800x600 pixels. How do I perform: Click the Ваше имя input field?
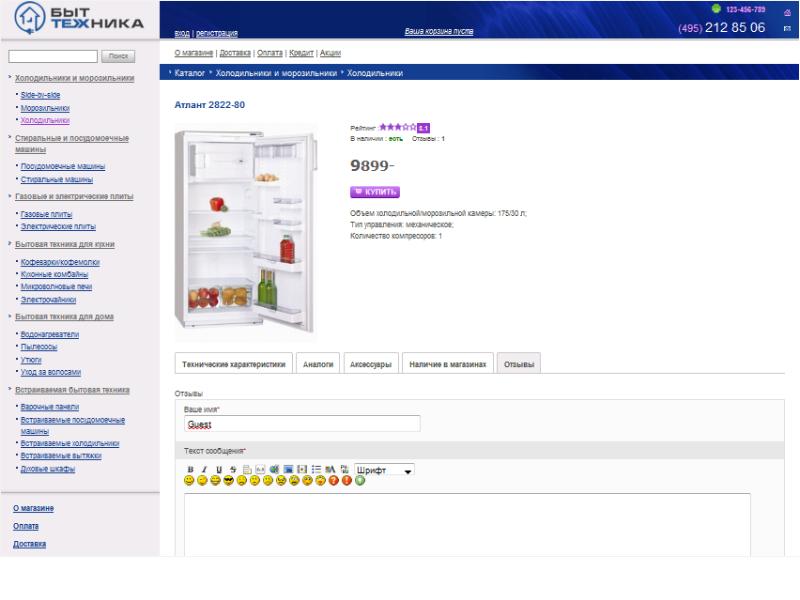pos(302,423)
